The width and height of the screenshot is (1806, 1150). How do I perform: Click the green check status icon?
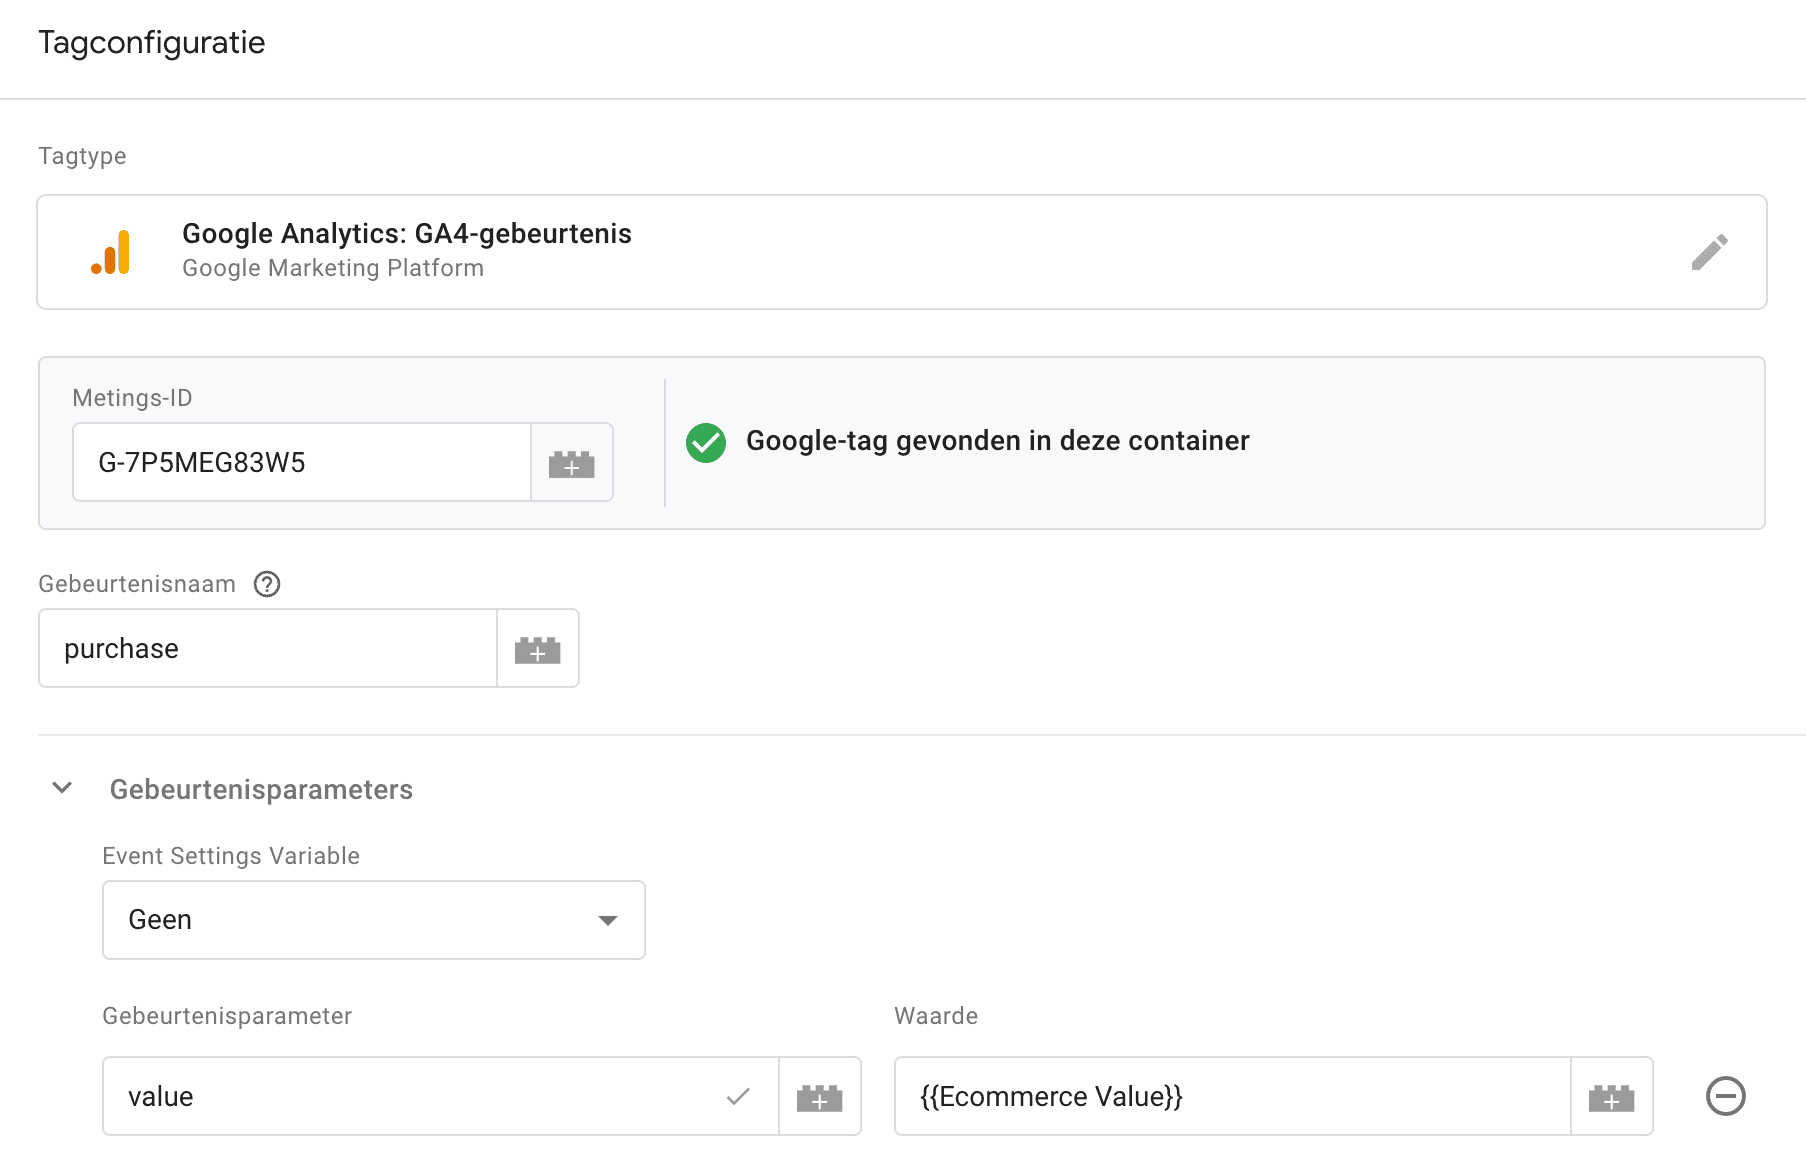coord(706,442)
